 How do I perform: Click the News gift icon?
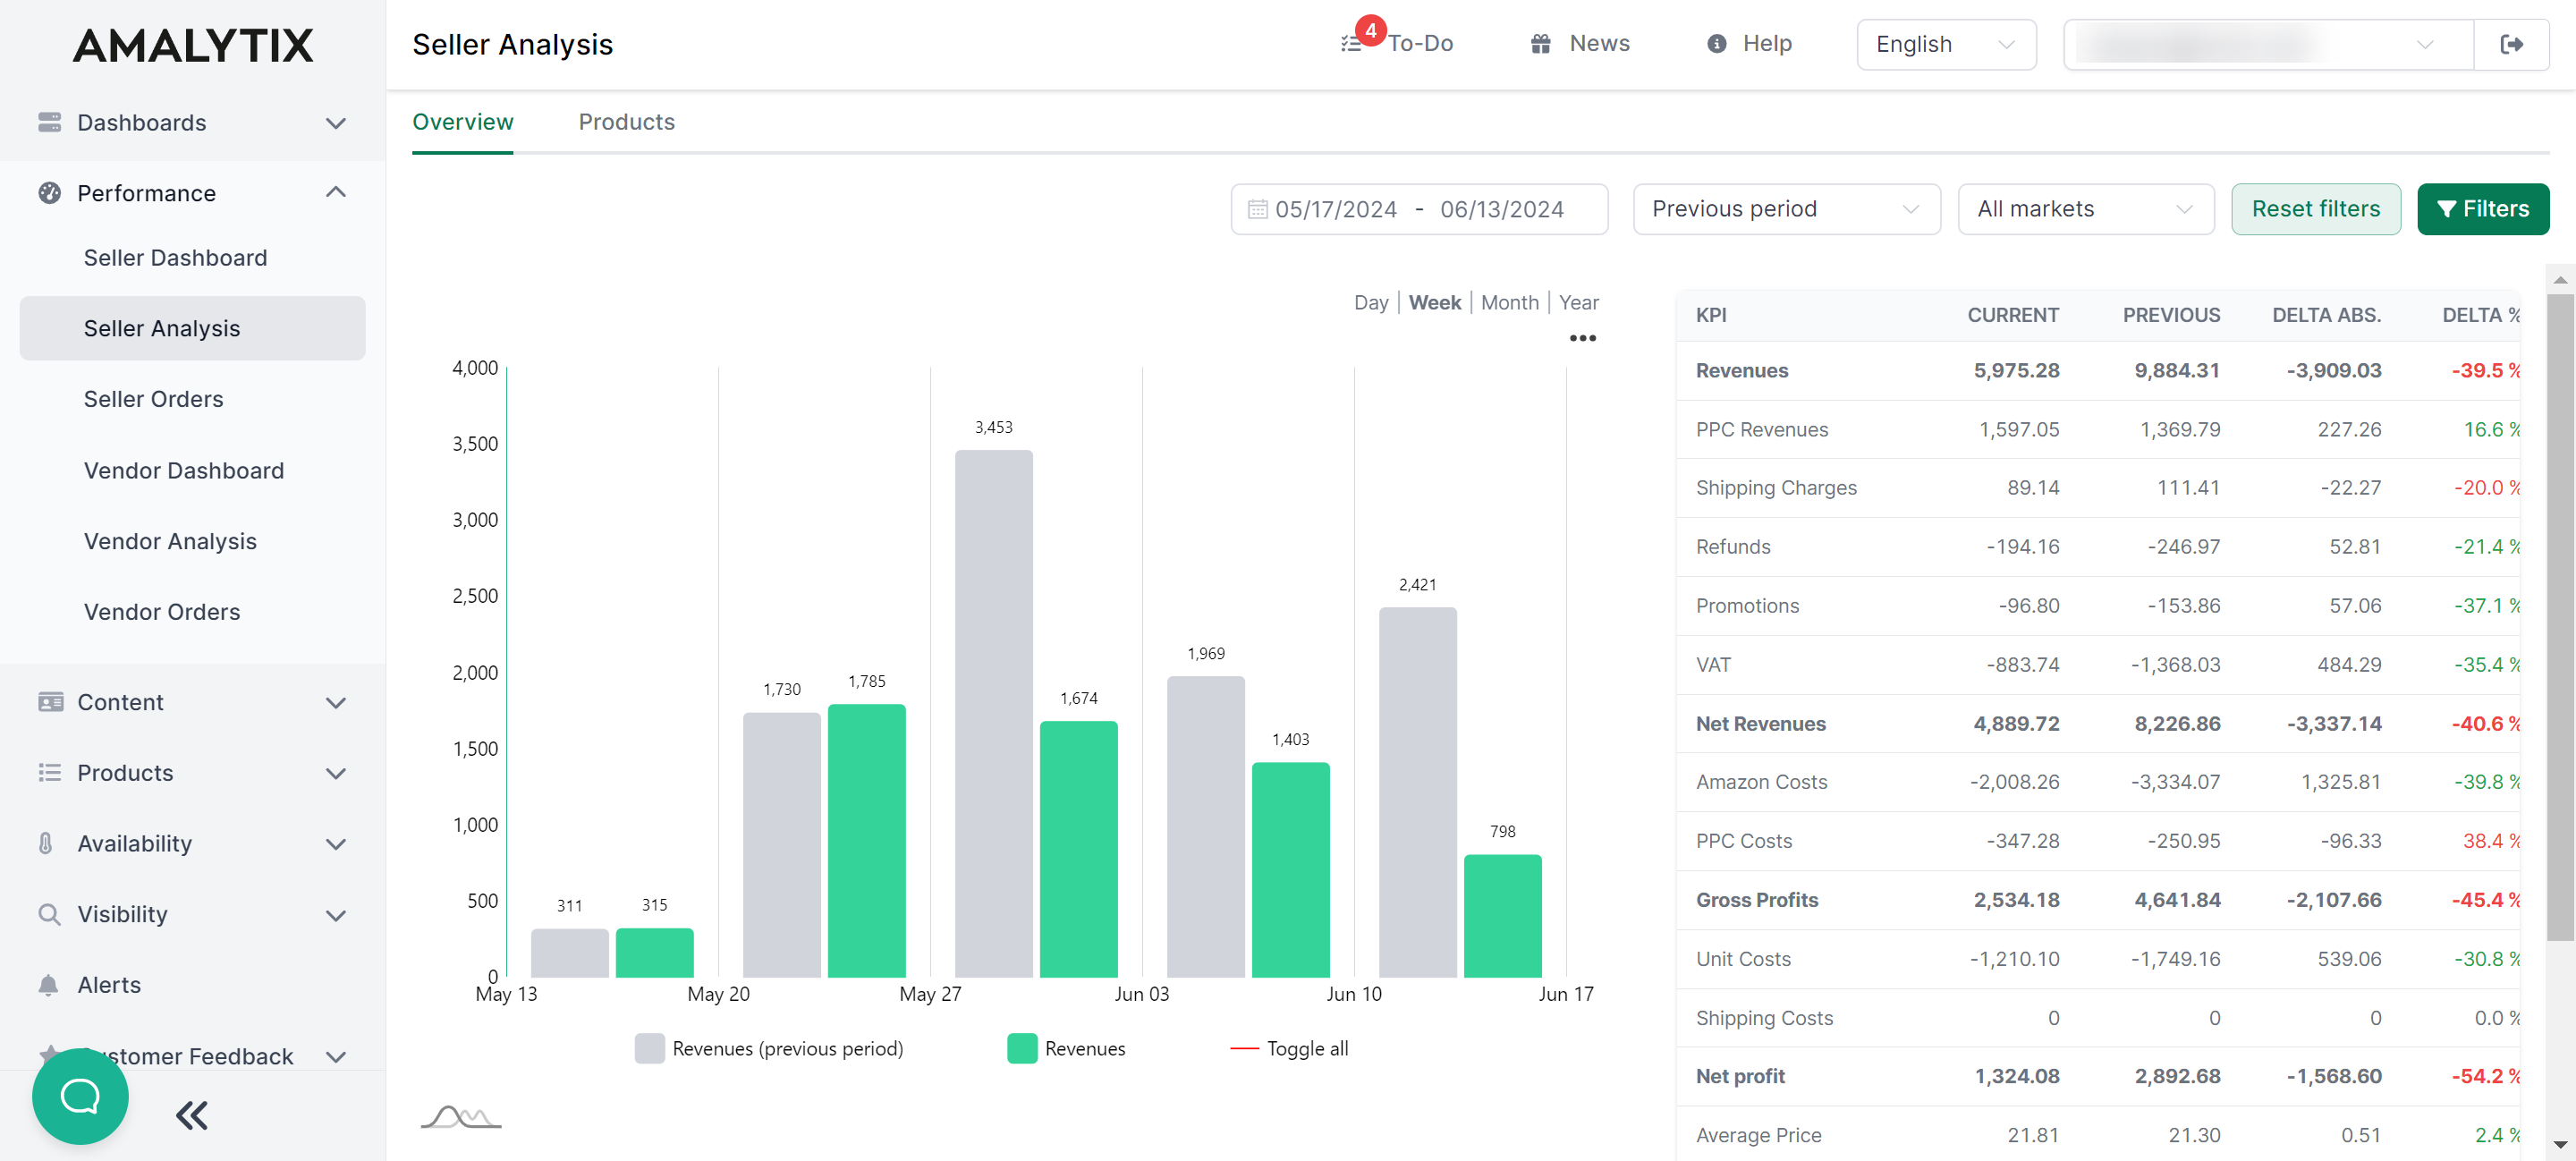pyautogui.click(x=1539, y=43)
